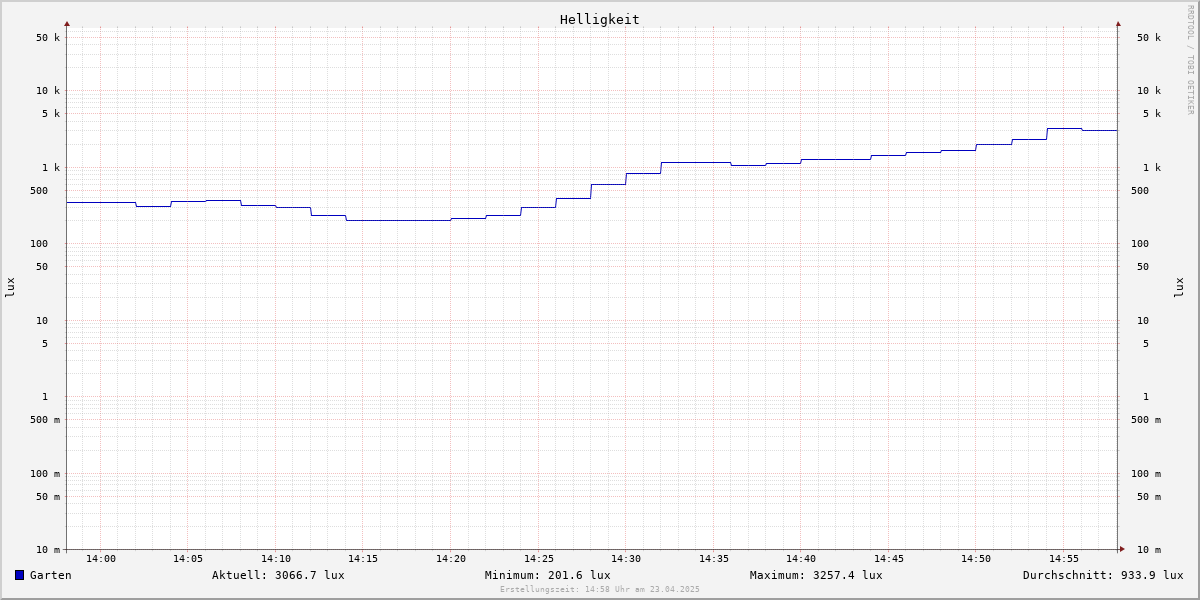Viewport: 1200px width, 600px height.
Task: Select the "5 k" label on right axis
Action: click(x=1152, y=114)
